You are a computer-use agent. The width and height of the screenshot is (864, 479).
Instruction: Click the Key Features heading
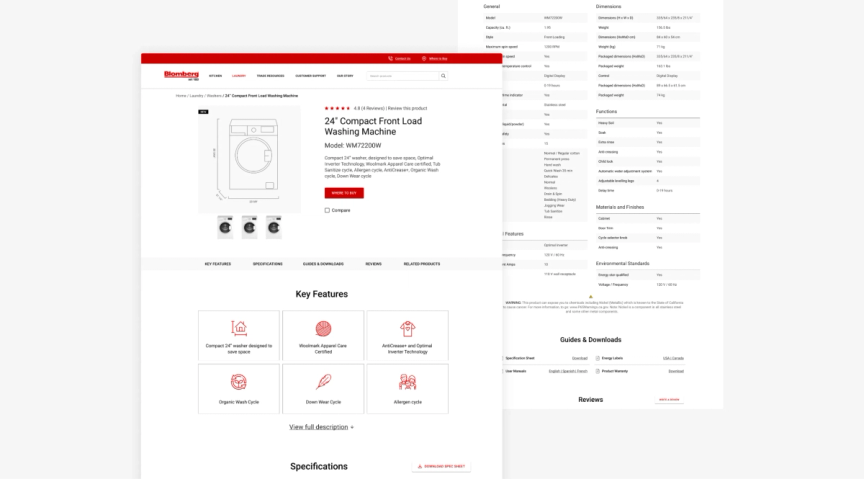coord(322,294)
